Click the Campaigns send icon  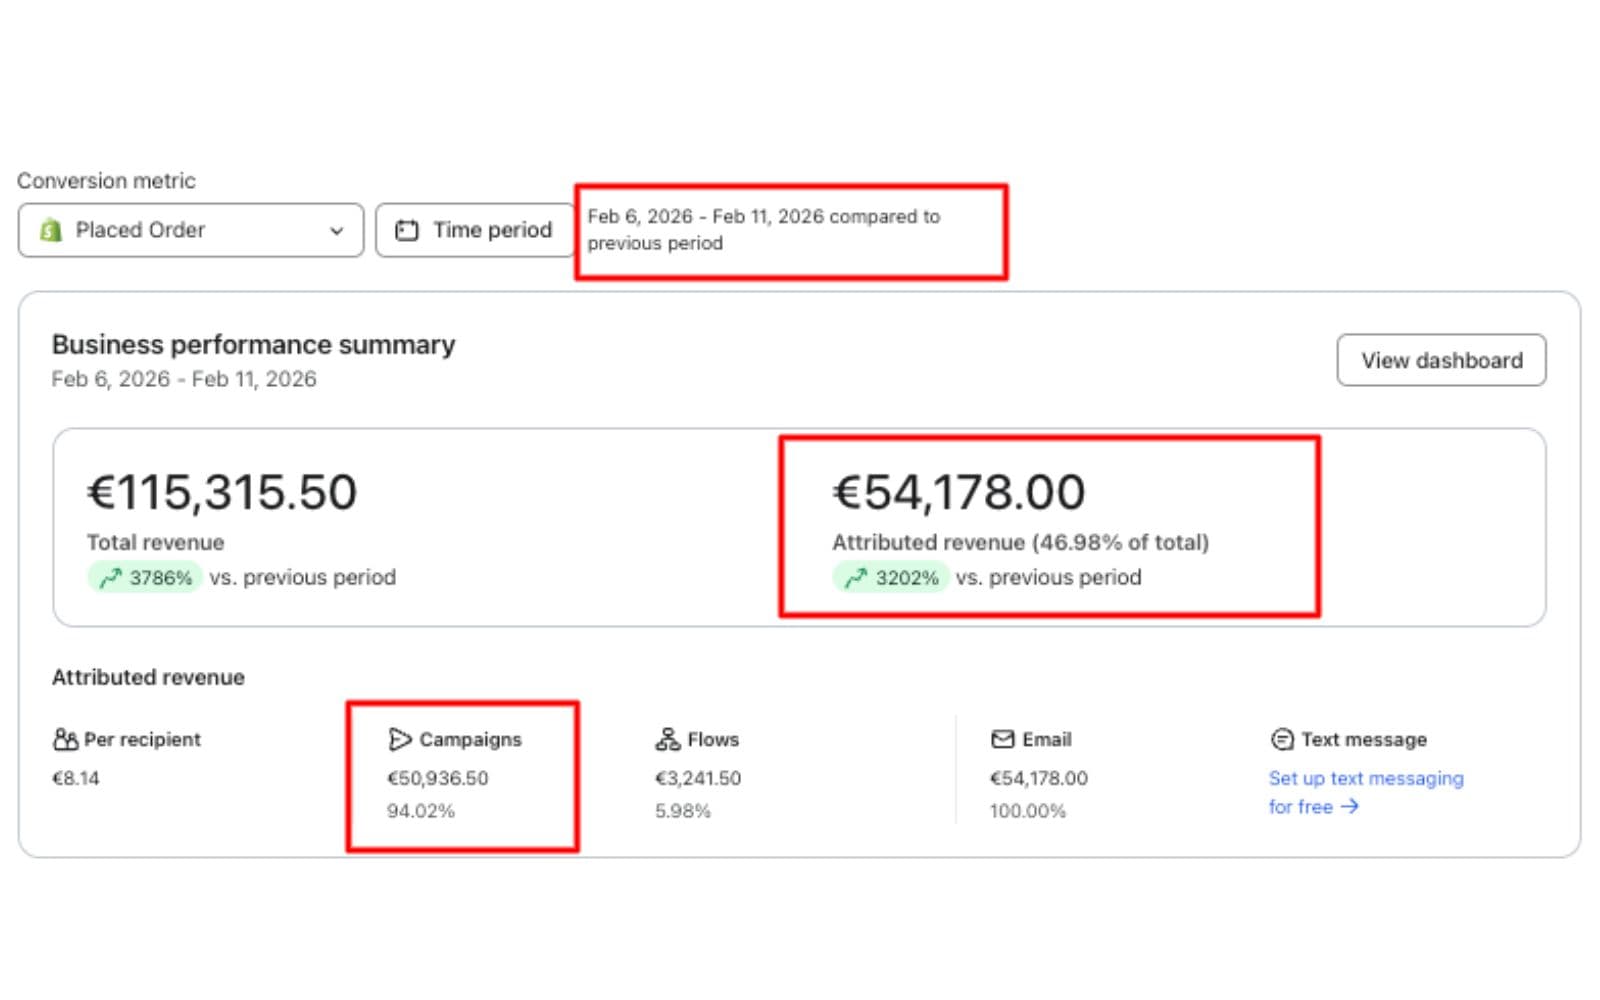[x=400, y=739]
